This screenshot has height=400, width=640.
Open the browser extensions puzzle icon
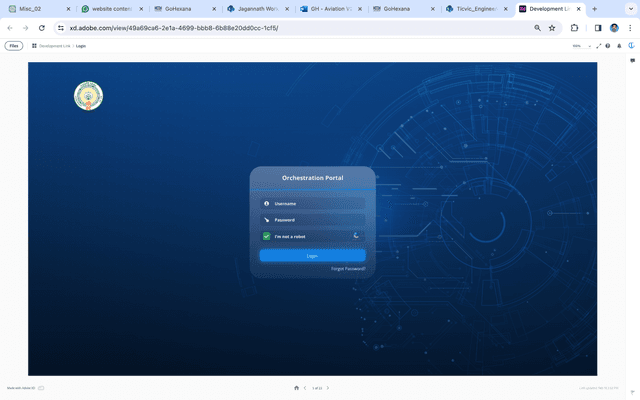[x=575, y=28]
